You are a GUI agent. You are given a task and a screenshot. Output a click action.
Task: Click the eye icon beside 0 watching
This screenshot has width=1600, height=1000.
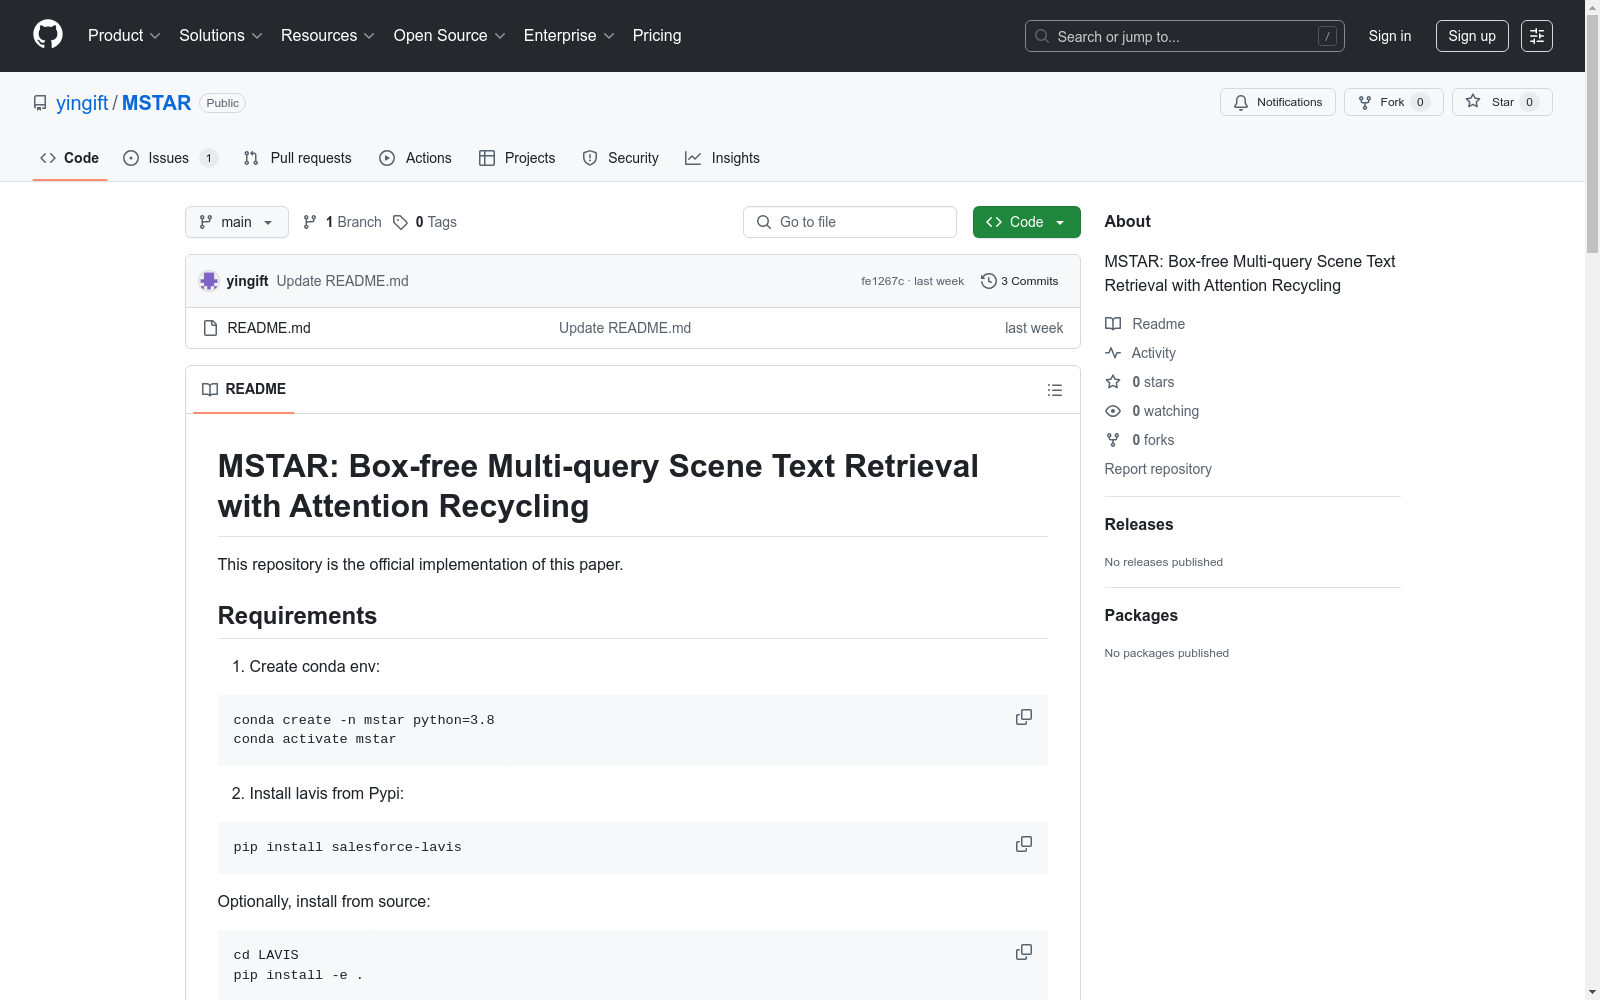pyautogui.click(x=1113, y=411)
